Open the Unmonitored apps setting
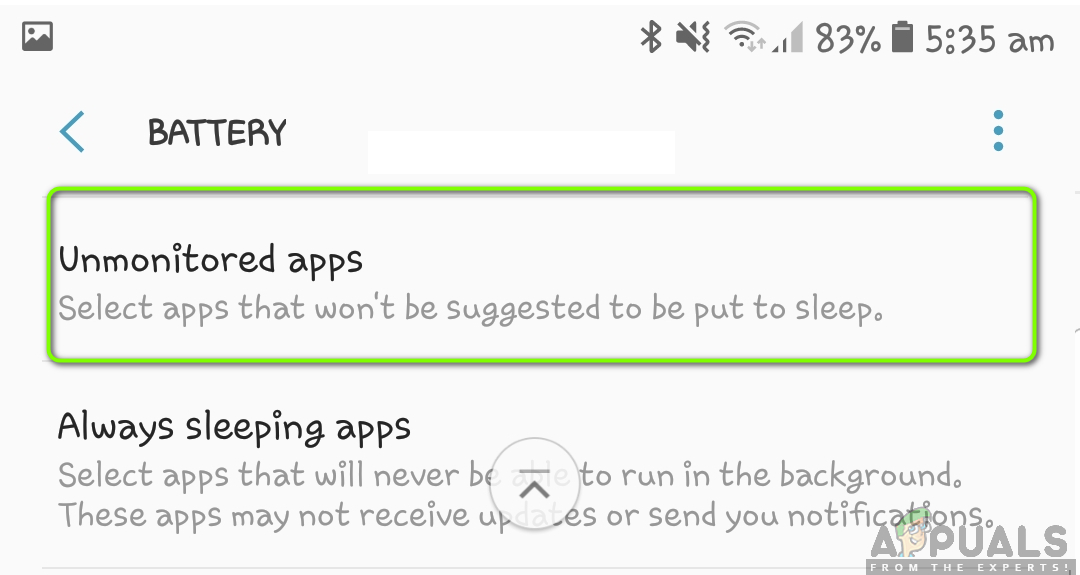 [x=542, y=276]
